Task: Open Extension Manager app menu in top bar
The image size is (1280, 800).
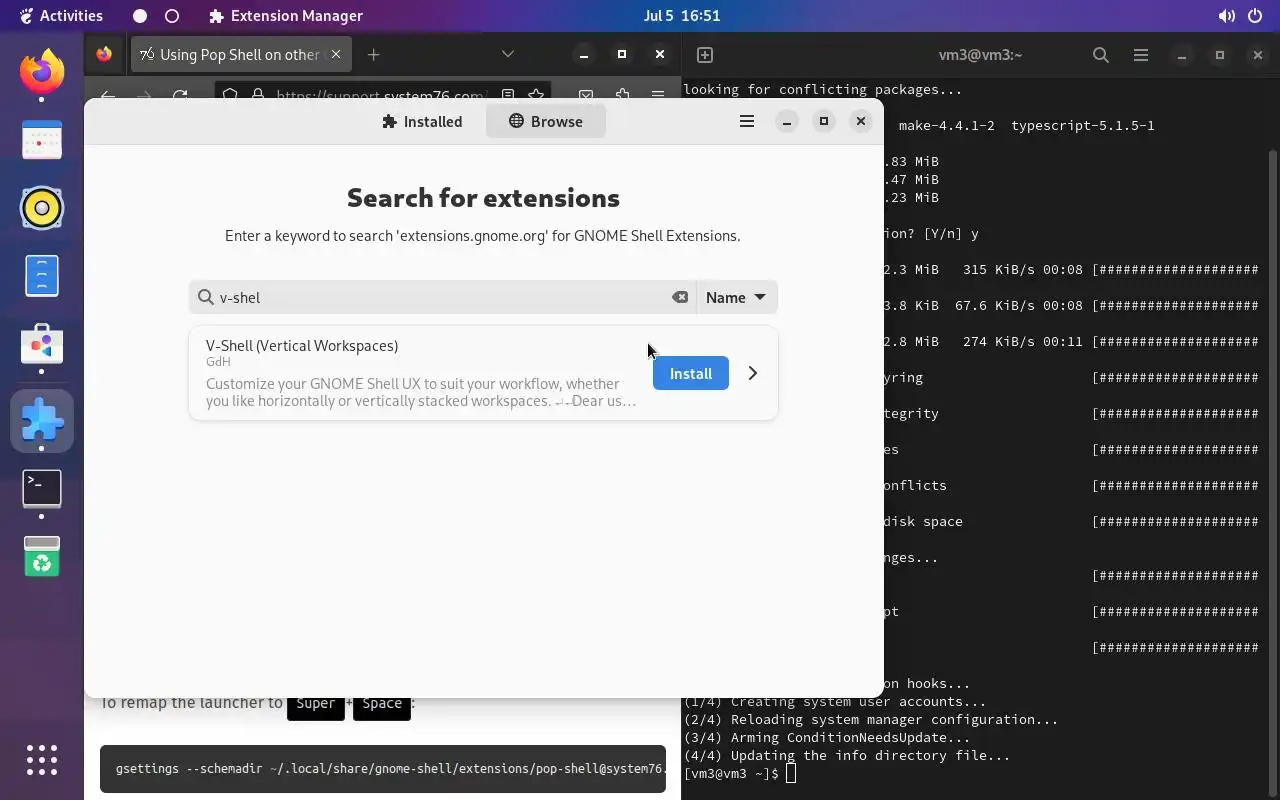Action: (286, 15)
